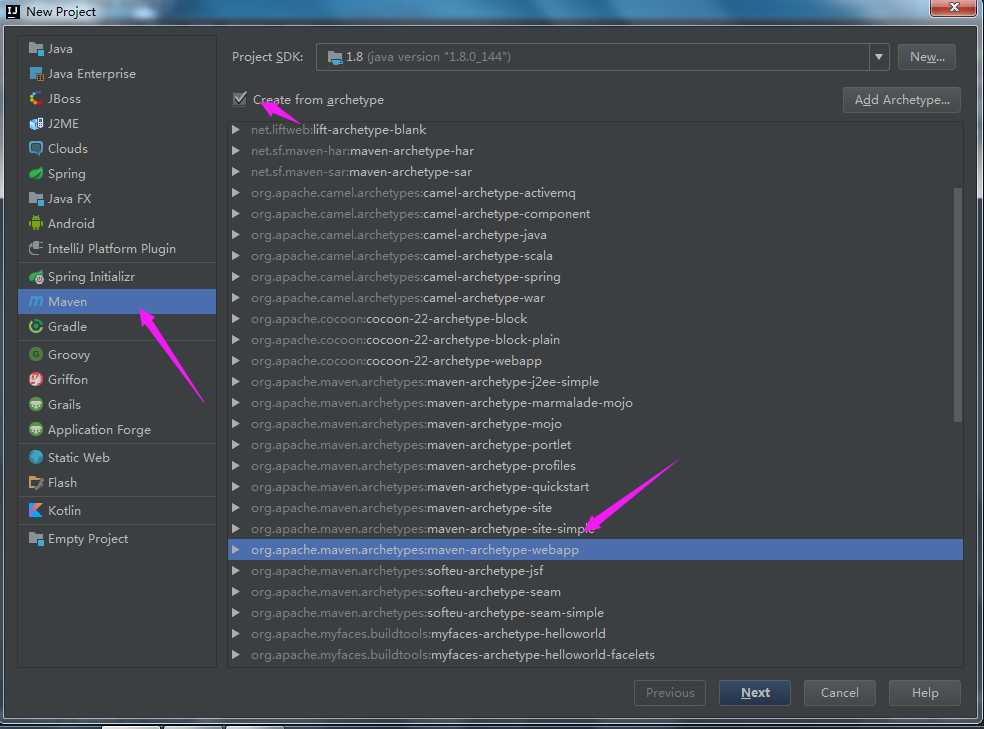Open the Project SDK dropdown arrow
Screen dimensions: 984x729
879,57
